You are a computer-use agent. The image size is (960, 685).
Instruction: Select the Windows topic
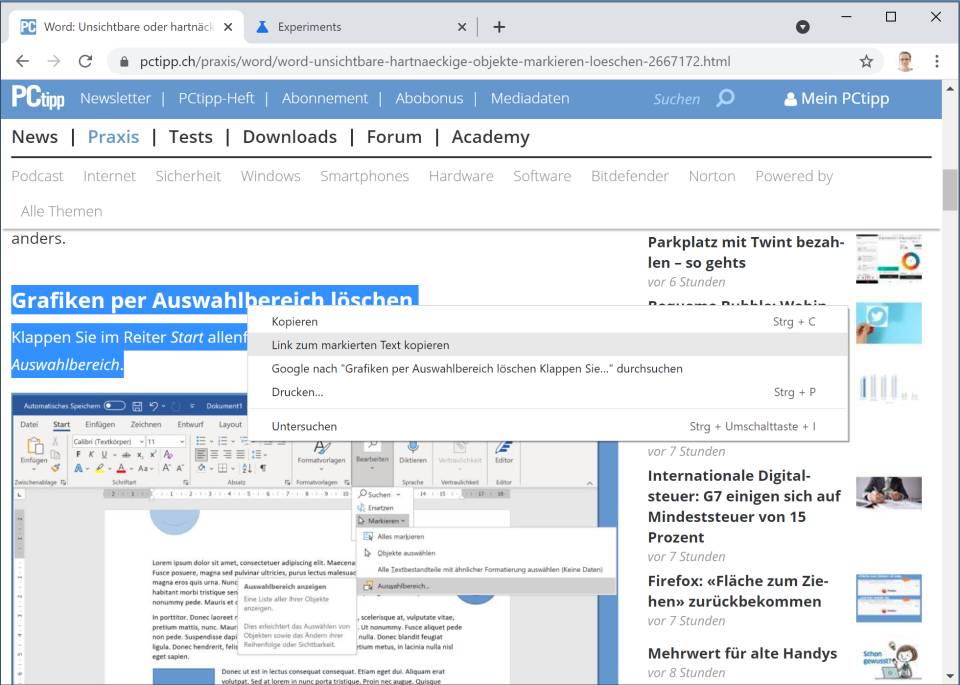(270, 176)
